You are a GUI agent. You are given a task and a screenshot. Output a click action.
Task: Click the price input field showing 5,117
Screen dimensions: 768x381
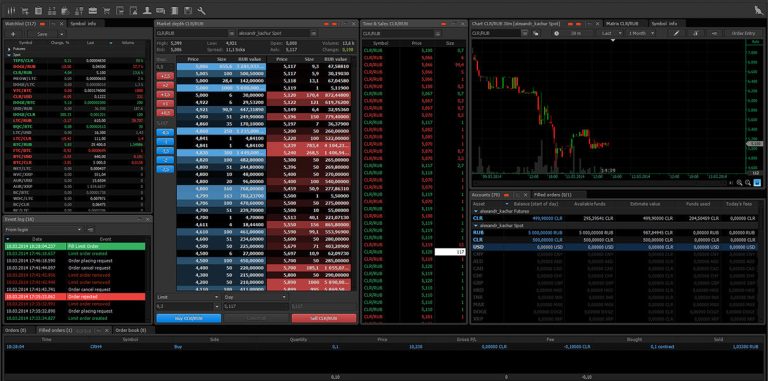pos(255,306)
